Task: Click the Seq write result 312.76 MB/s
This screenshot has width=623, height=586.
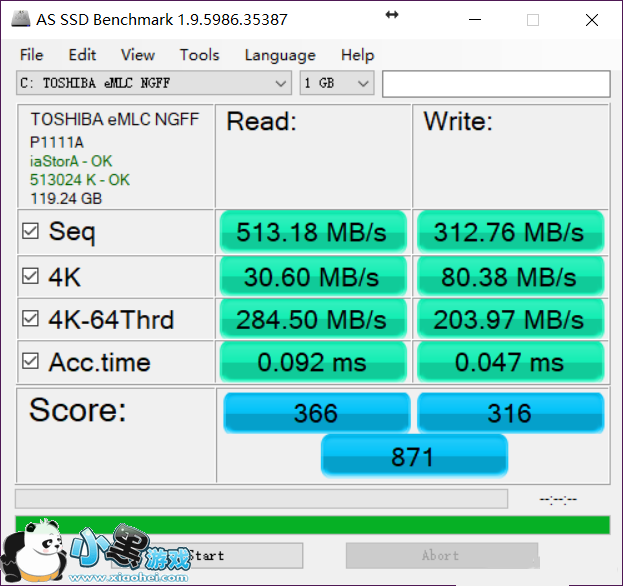Action: [511, 232]
